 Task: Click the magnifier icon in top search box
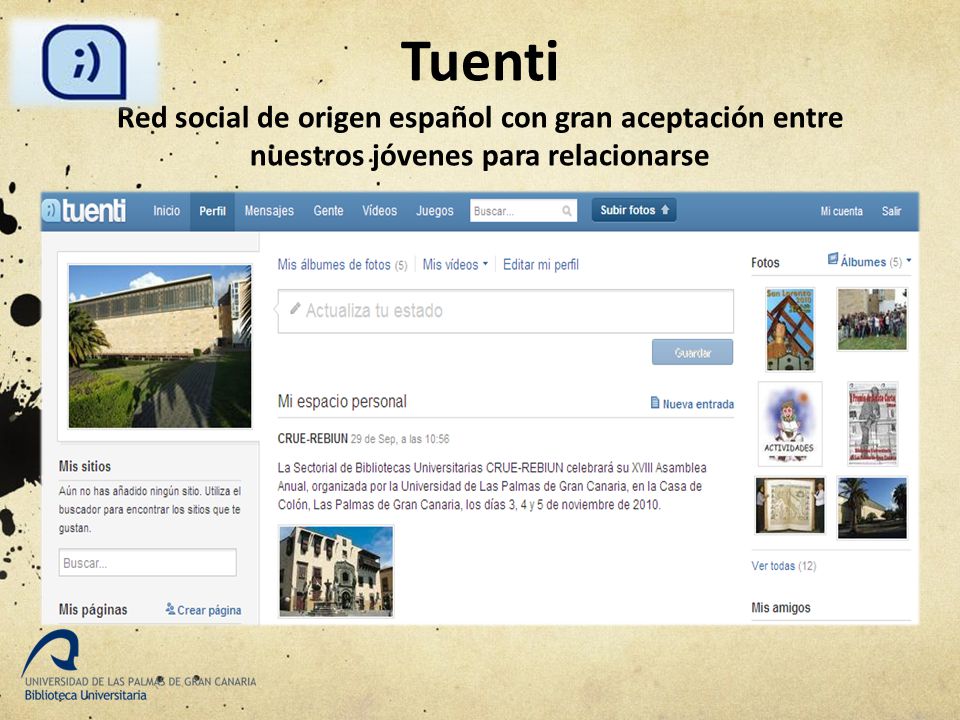pyautogui.click(x=567, y=211)
